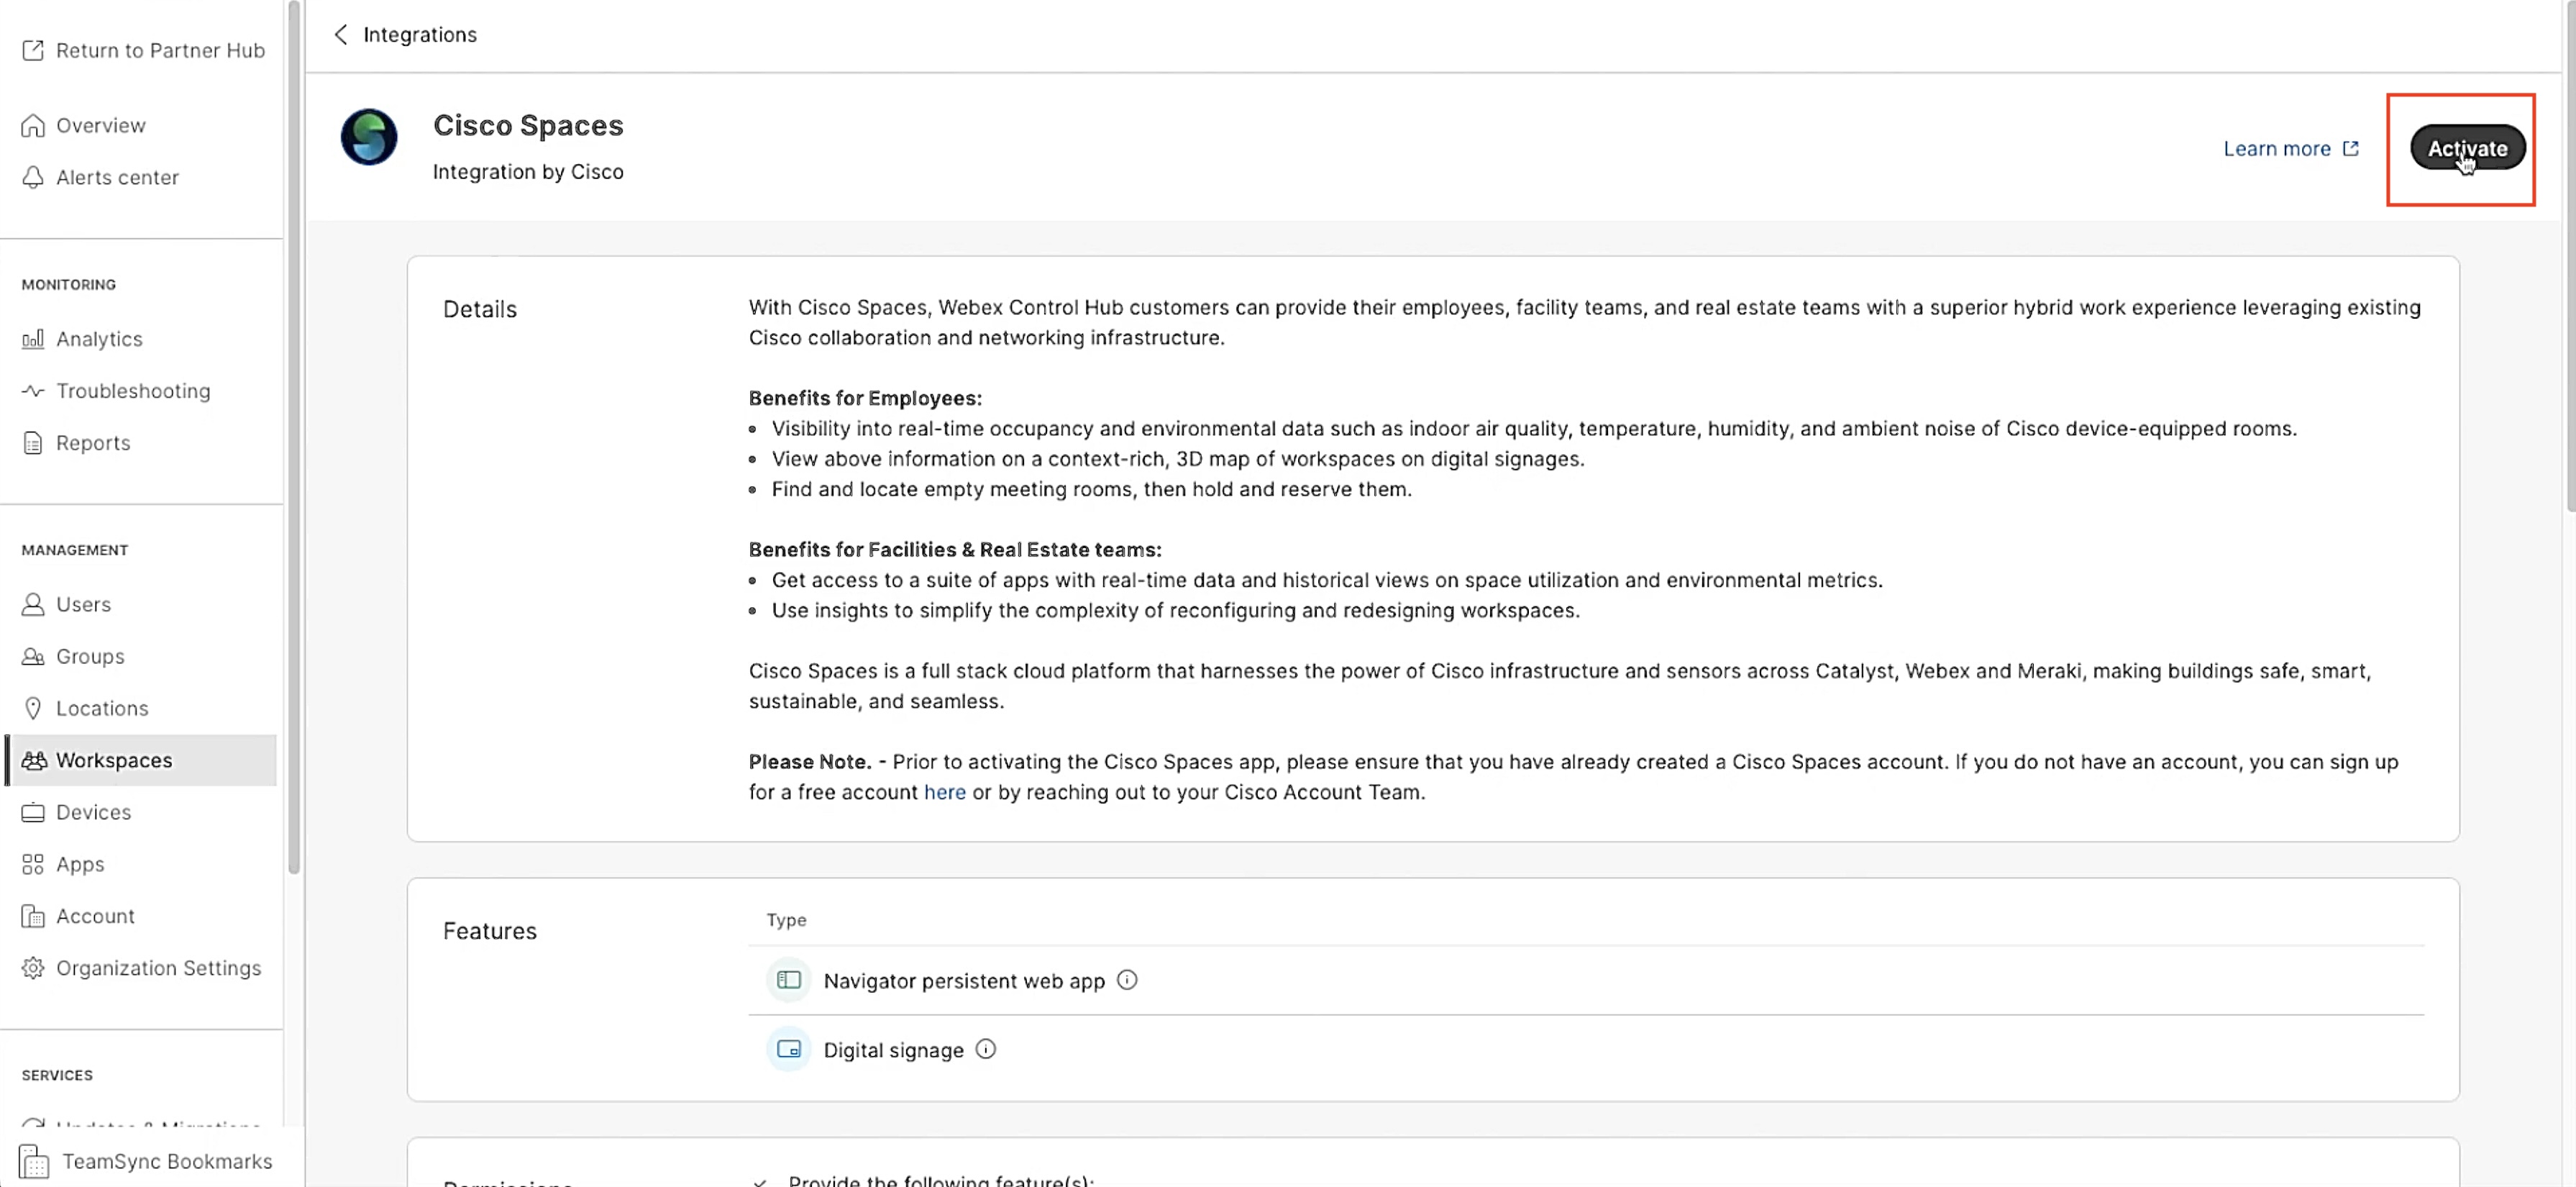
Task: Go back to Integrations
Action: (x=419, y=35)
